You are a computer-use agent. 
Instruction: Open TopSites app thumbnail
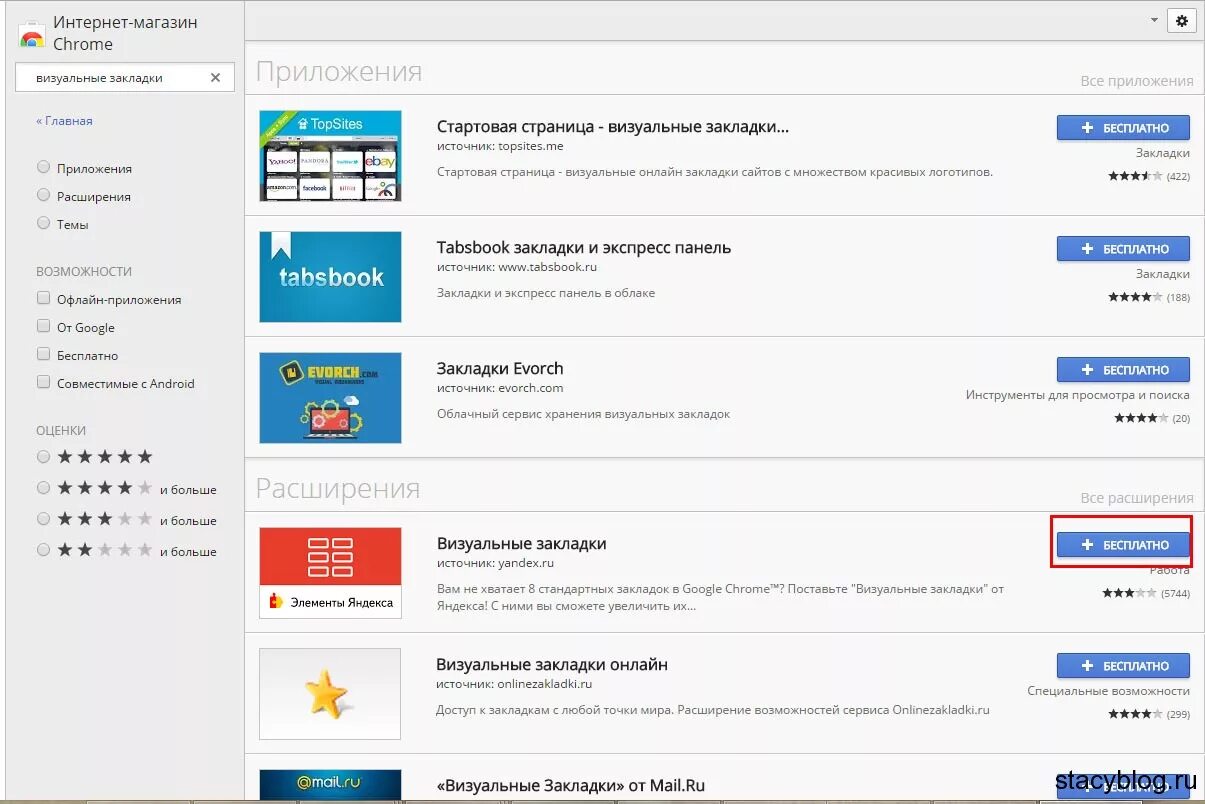(x=330, y=155)
